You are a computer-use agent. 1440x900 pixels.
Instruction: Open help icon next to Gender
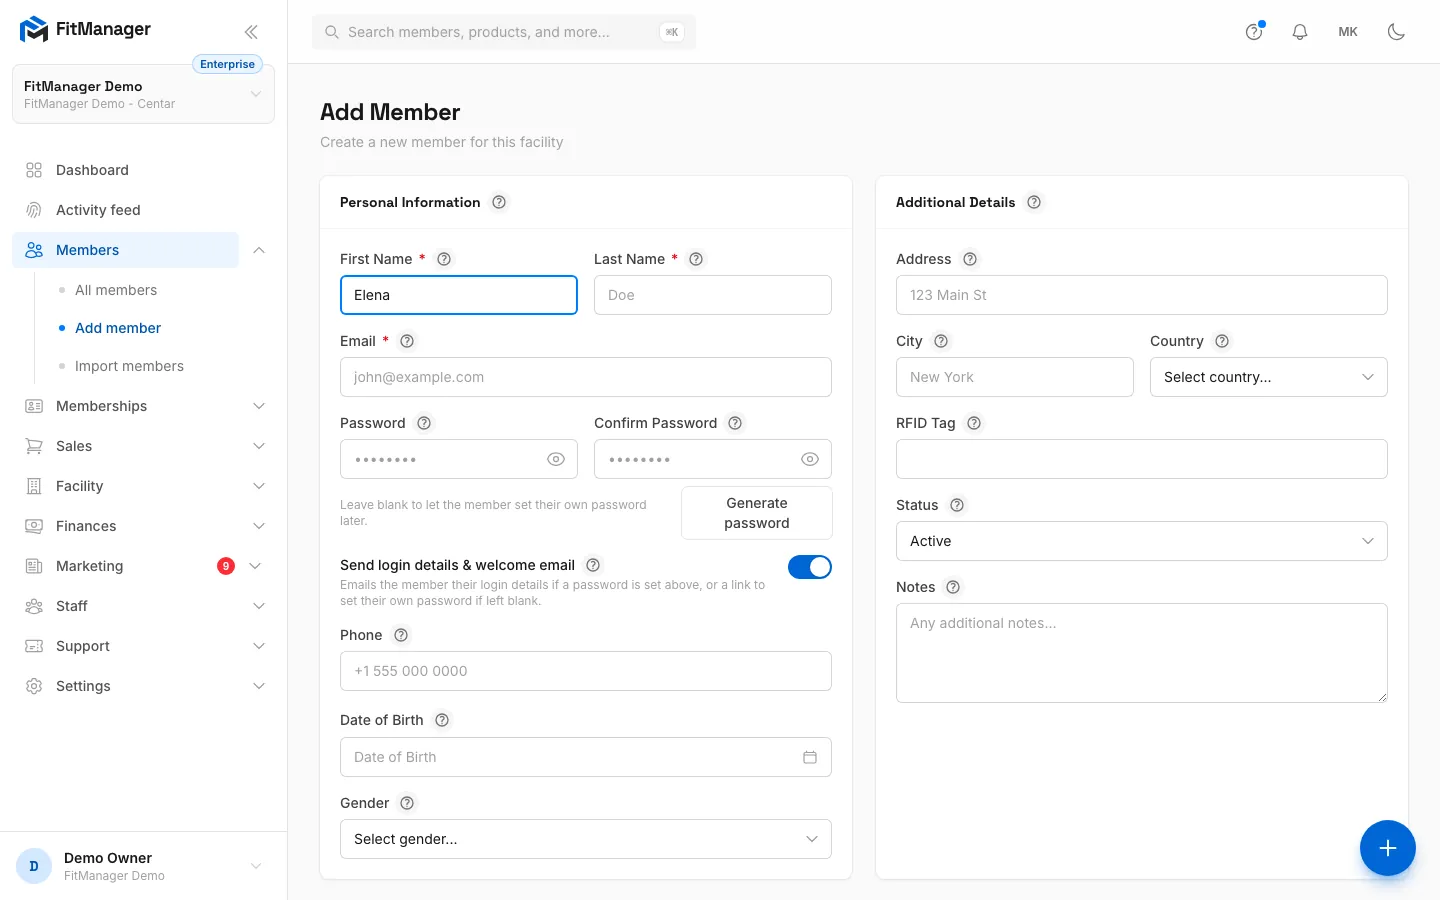(x=407, y=803)
